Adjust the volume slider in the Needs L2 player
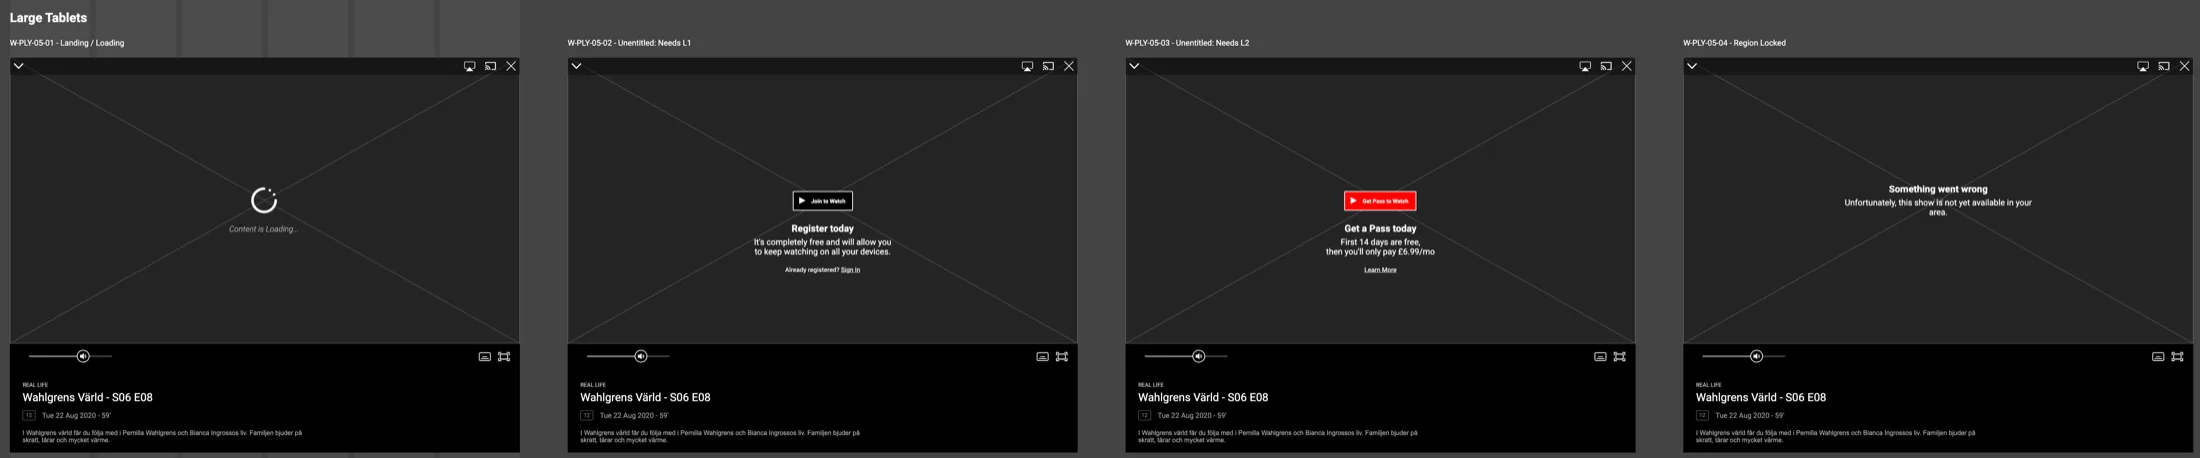 coord(1186,356)
